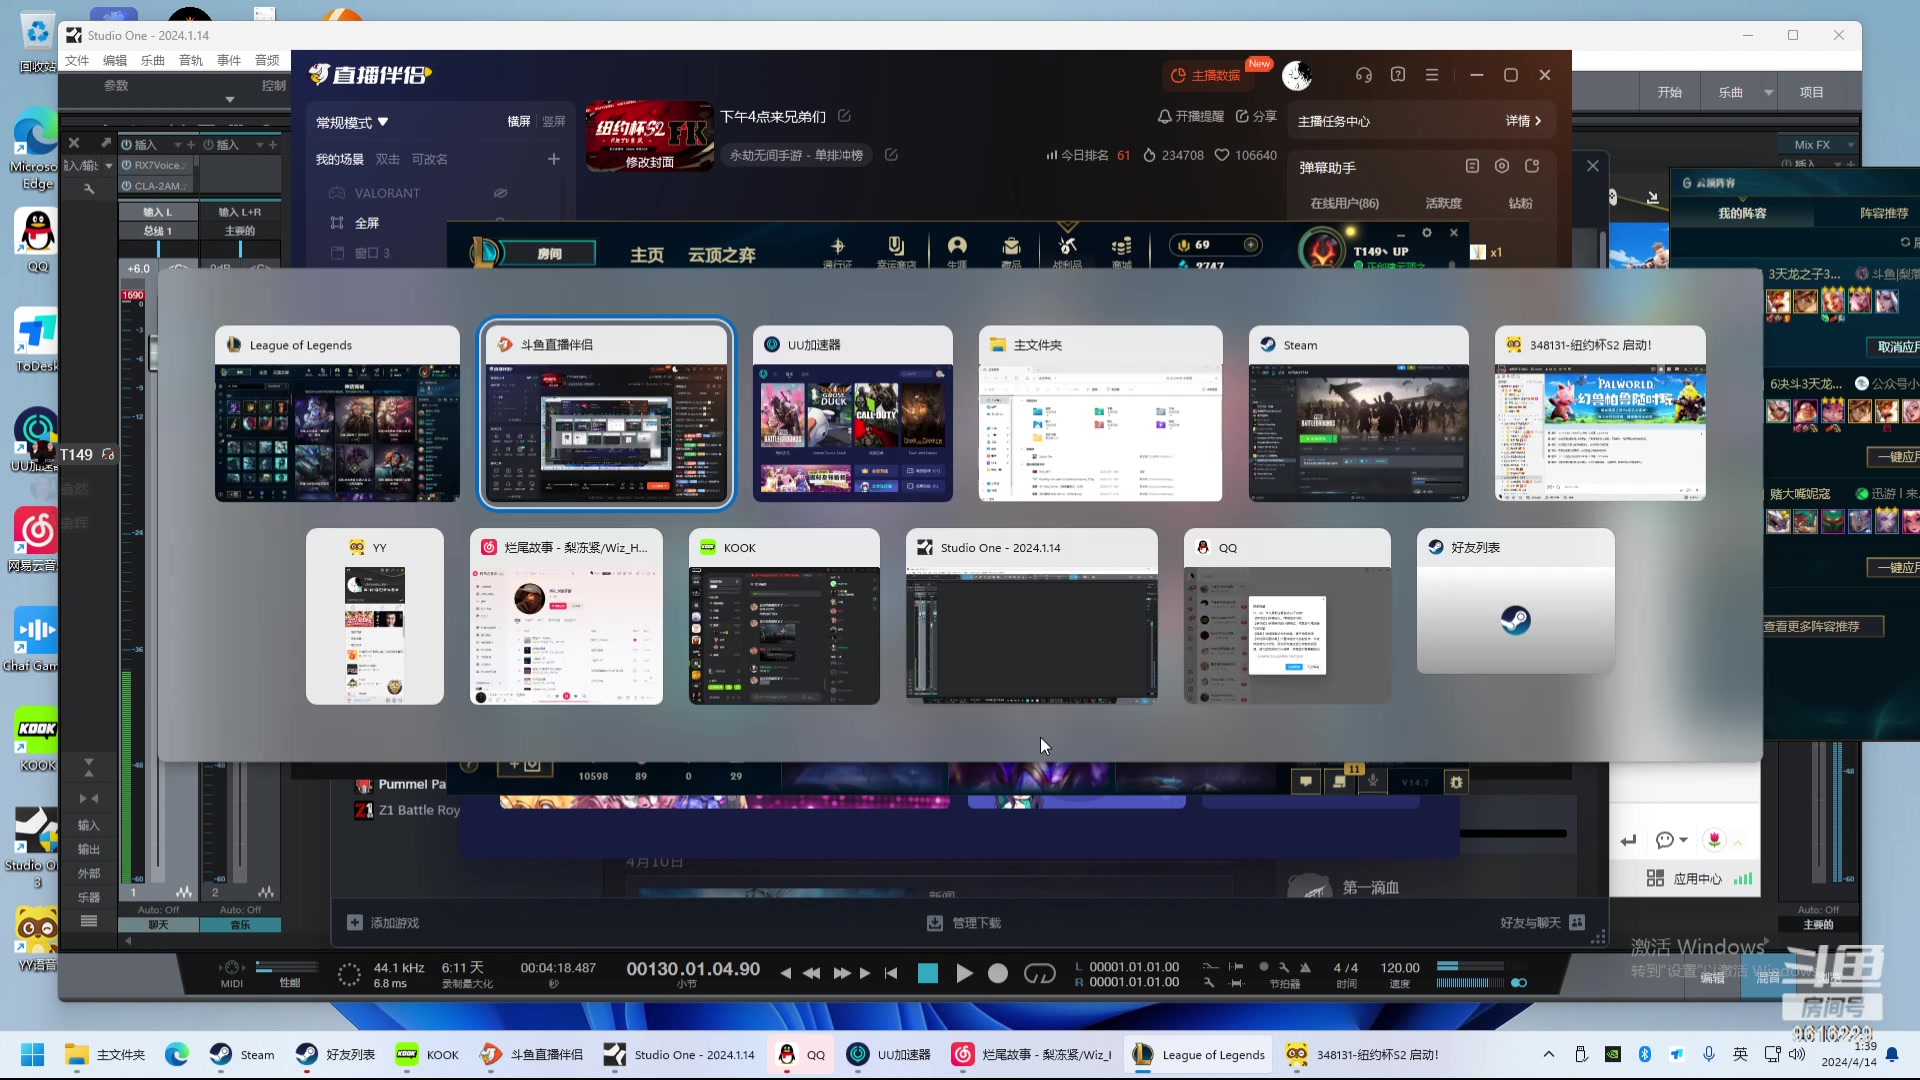The image size is (1920, 1080).
Task: Open 弹幕助手 settings target icon
Action: click(x=1502, y=166)
